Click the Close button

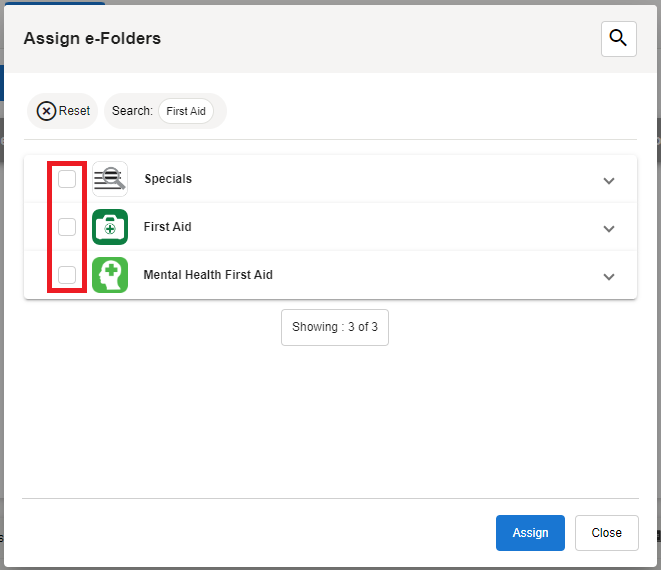606,533
